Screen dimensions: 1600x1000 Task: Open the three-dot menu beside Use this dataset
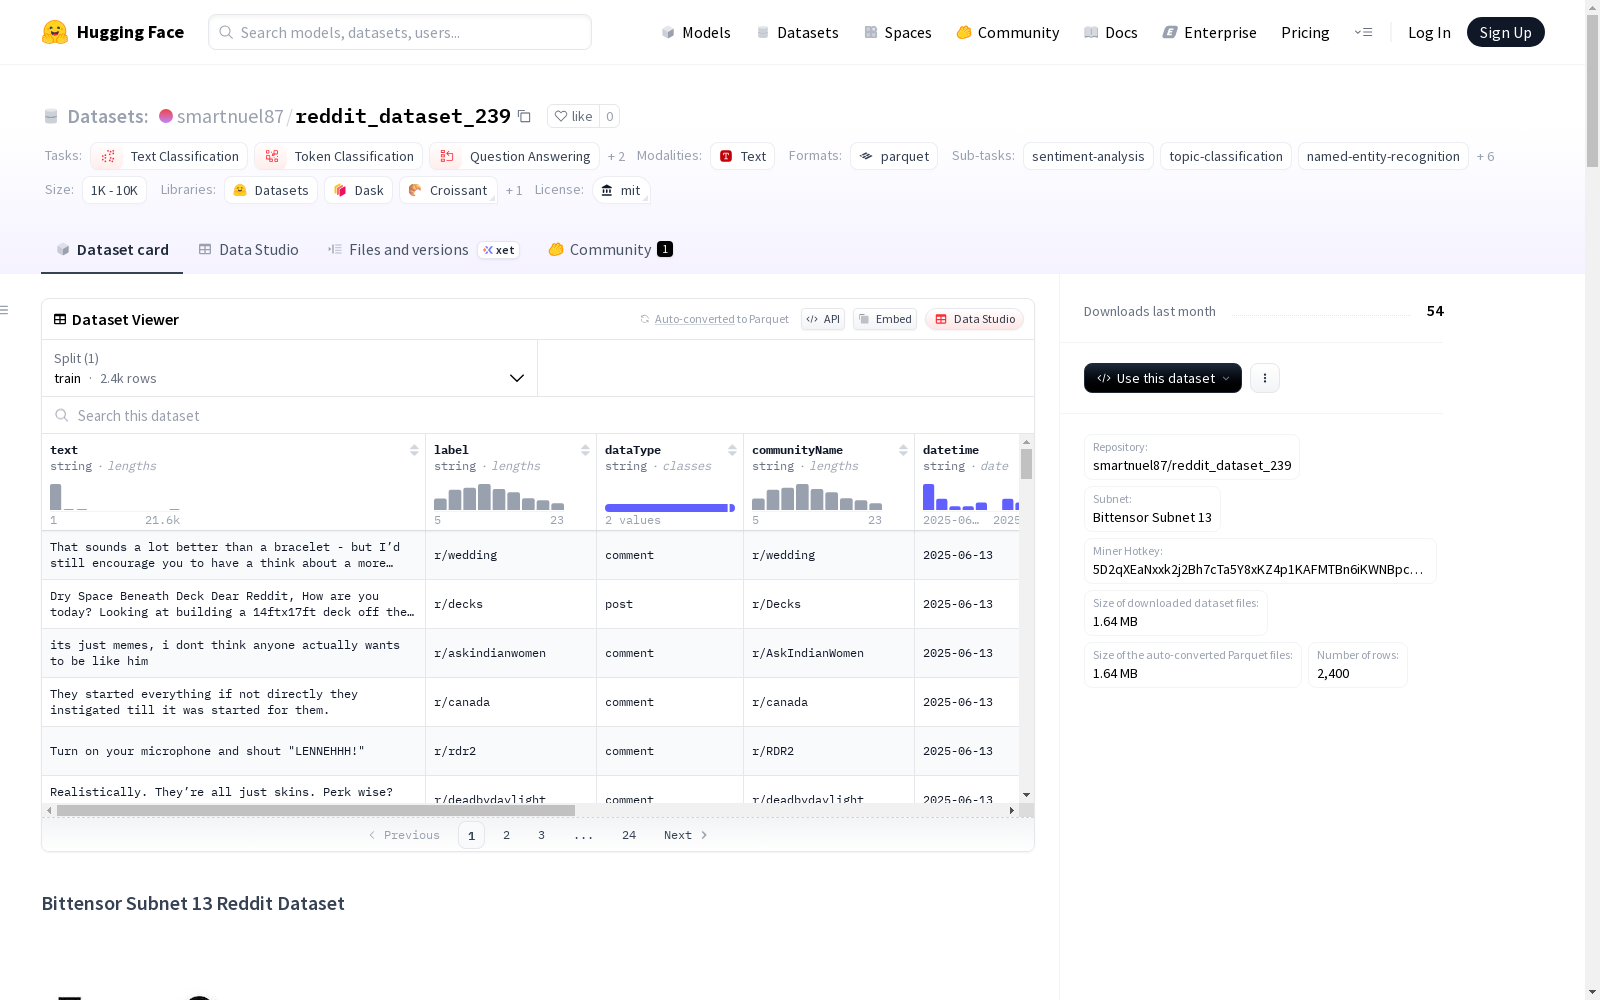tap(1265, 378)
